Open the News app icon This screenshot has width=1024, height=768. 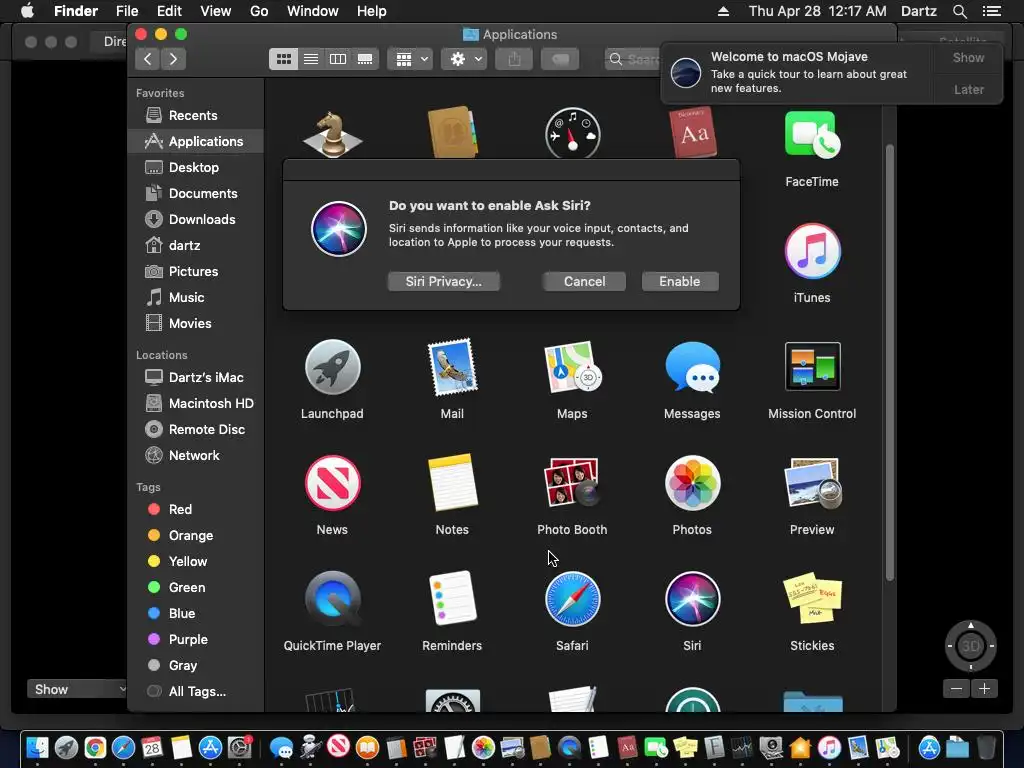click(332, 483)
